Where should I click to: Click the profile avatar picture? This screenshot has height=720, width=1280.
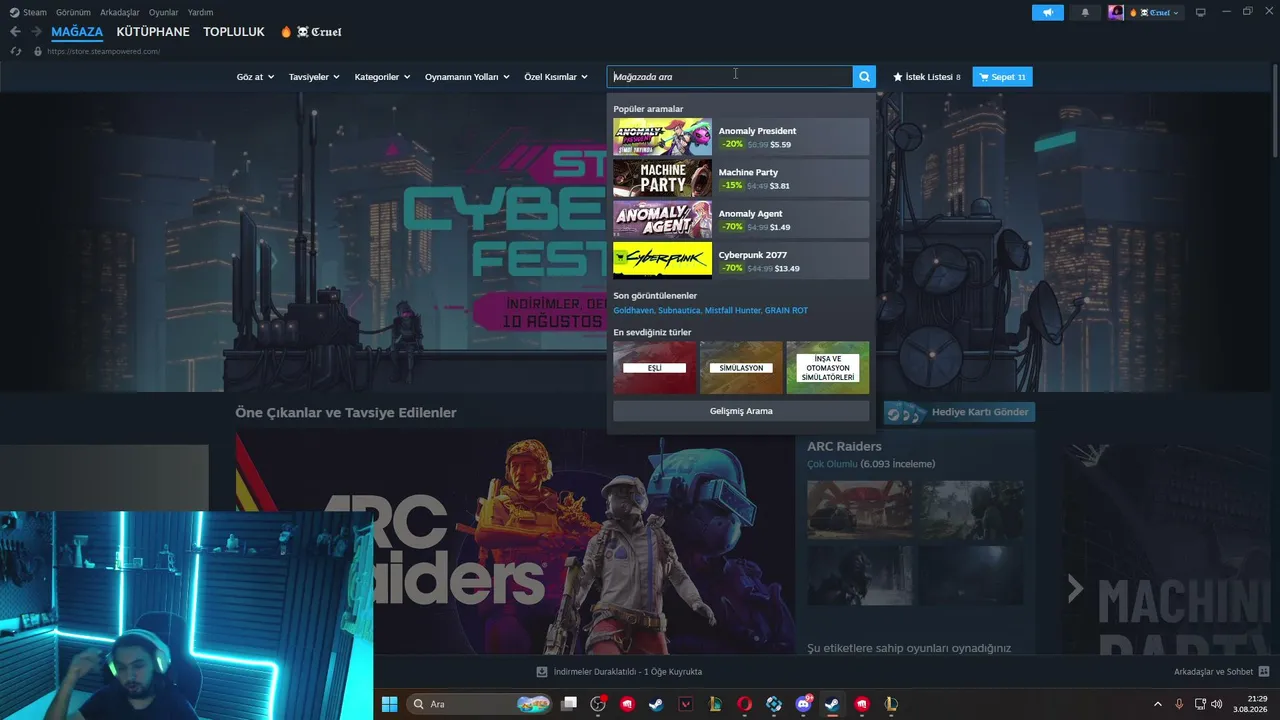point(1116,13)
